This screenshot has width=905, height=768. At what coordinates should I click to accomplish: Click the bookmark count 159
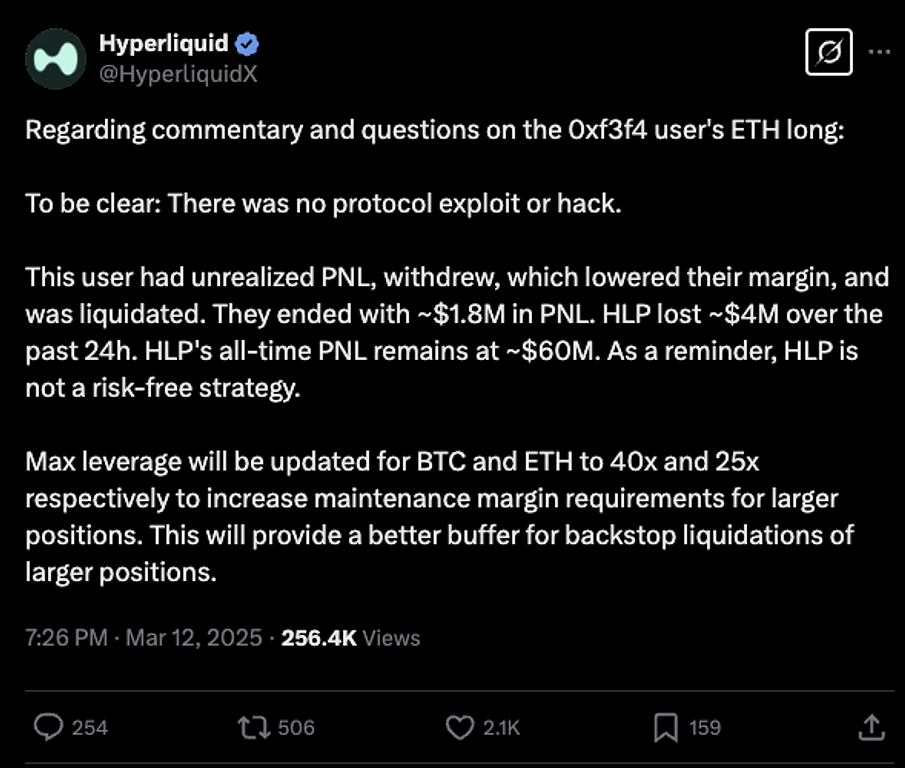tap(705, 728)
